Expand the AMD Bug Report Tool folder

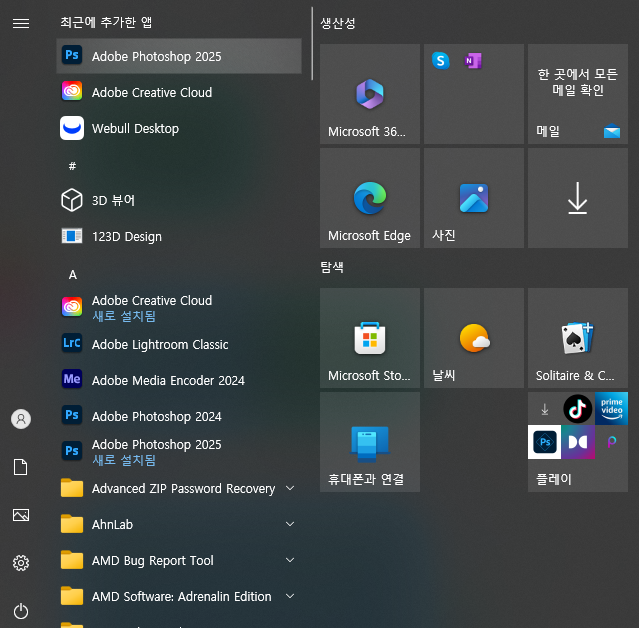tap(179, 560)
